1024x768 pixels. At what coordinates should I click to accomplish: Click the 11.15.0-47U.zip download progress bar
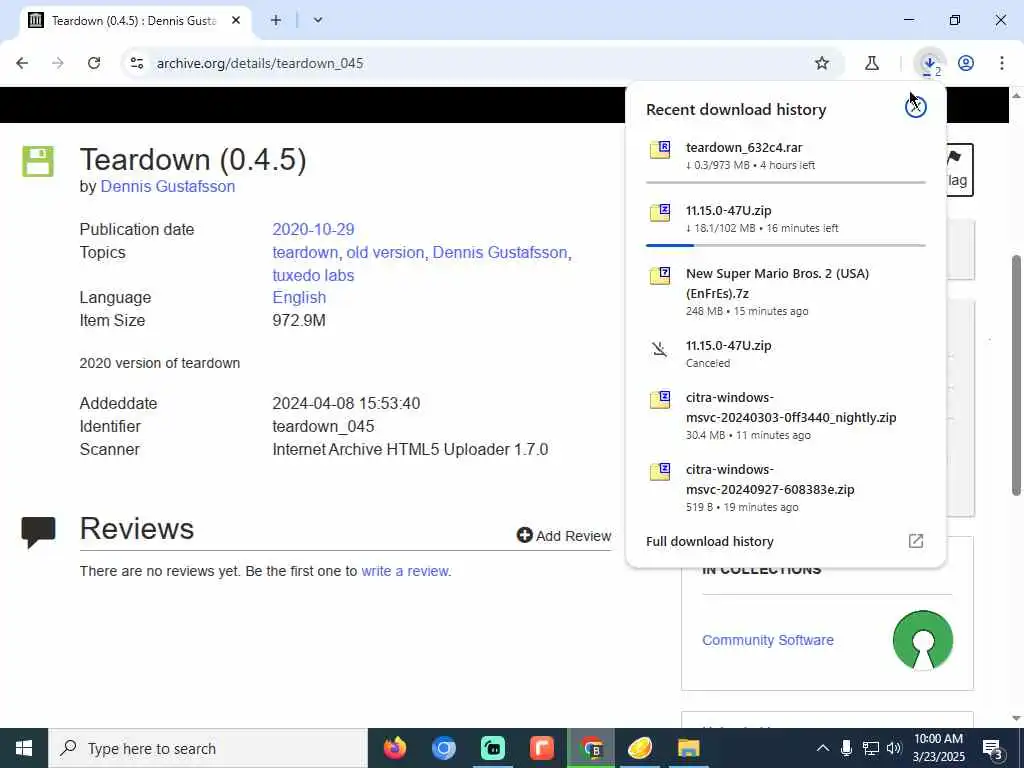coord(786,245)
